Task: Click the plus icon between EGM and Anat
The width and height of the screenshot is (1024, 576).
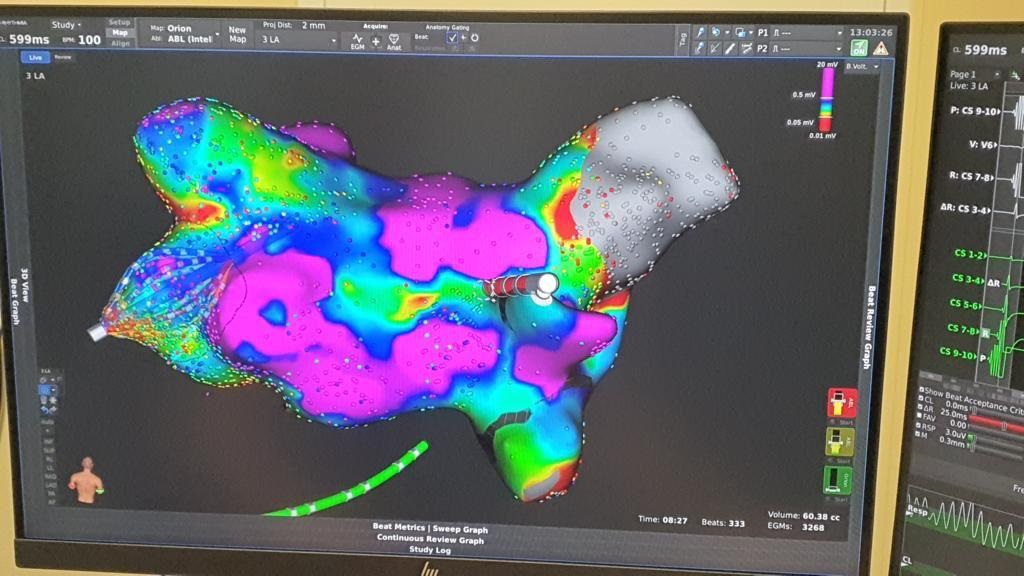Action: (x=376, y=42)
